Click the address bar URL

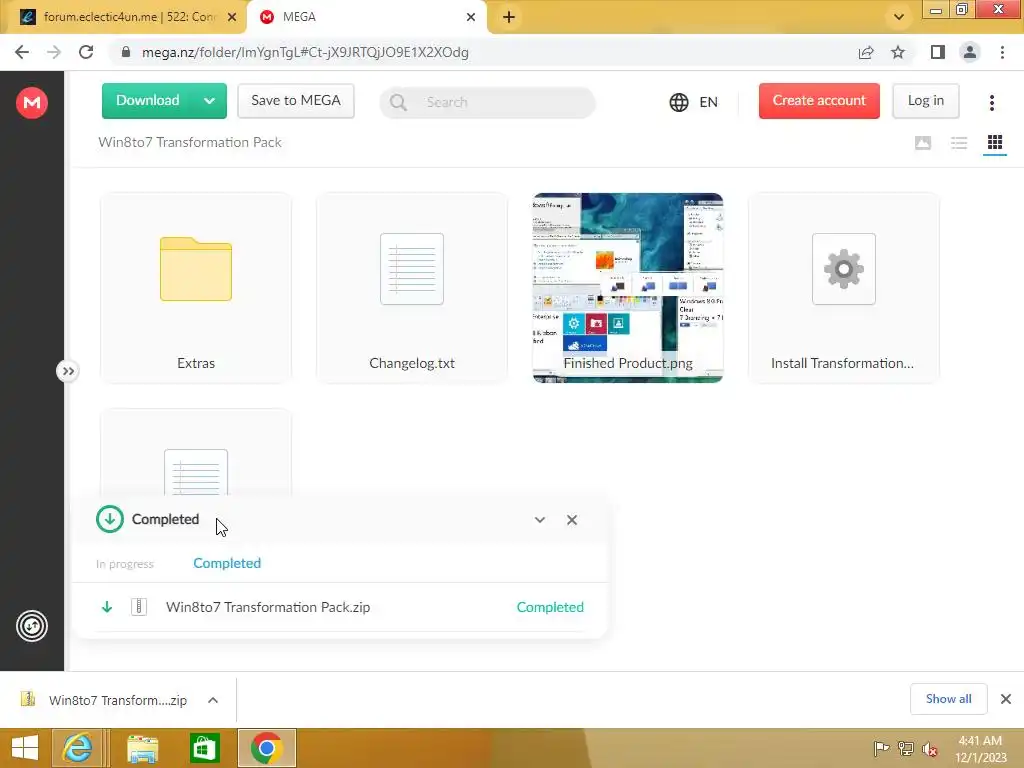(305, 52)
